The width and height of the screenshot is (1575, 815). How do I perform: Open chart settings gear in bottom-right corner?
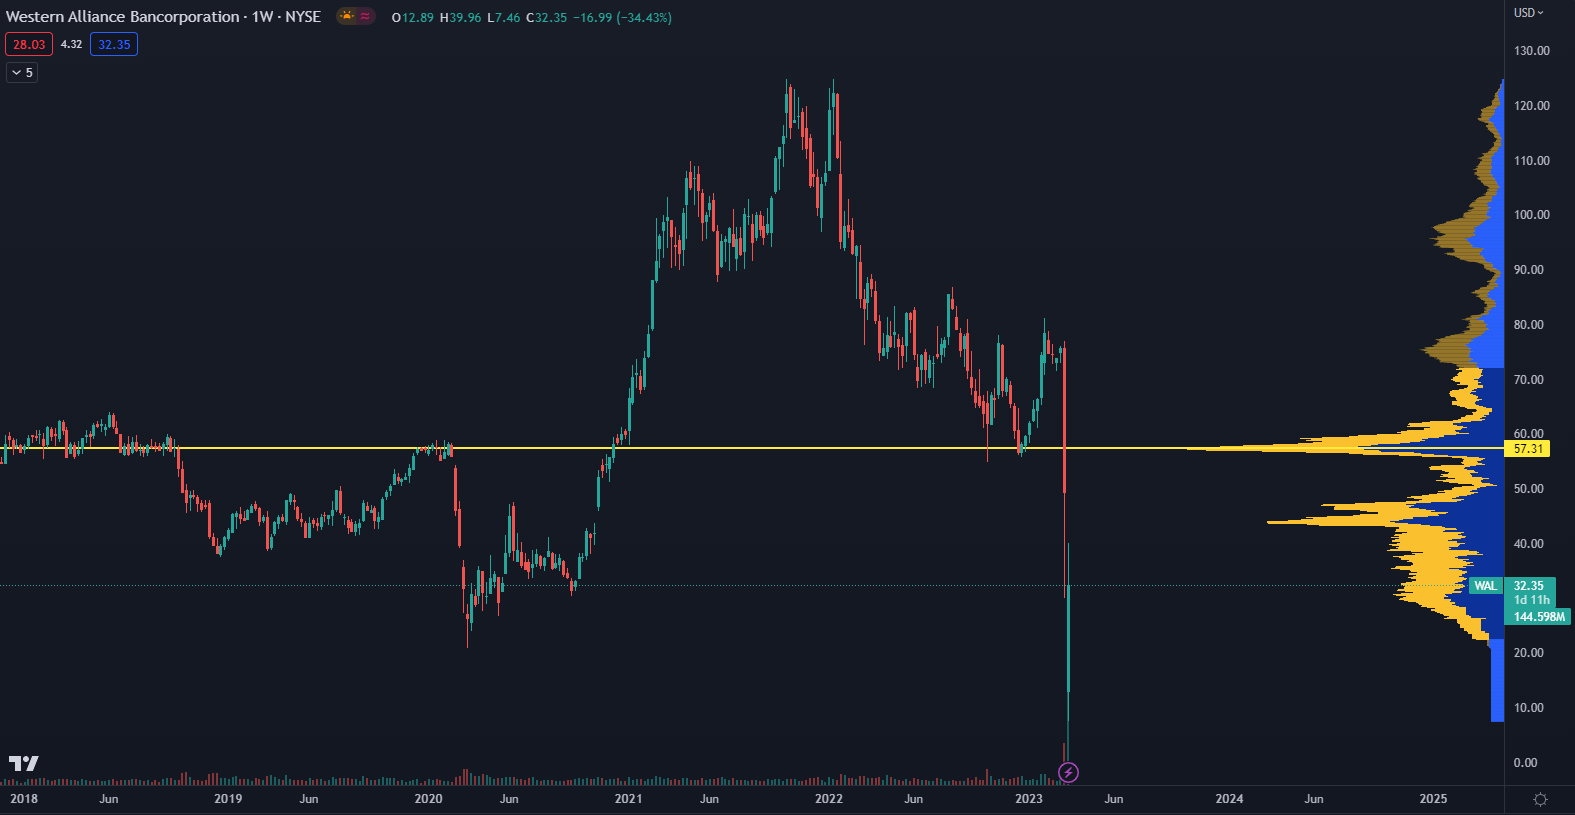(1540, 799)
